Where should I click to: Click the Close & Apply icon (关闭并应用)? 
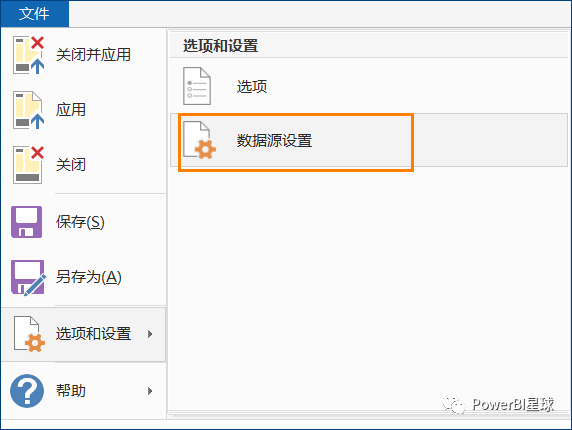(28, 55)
